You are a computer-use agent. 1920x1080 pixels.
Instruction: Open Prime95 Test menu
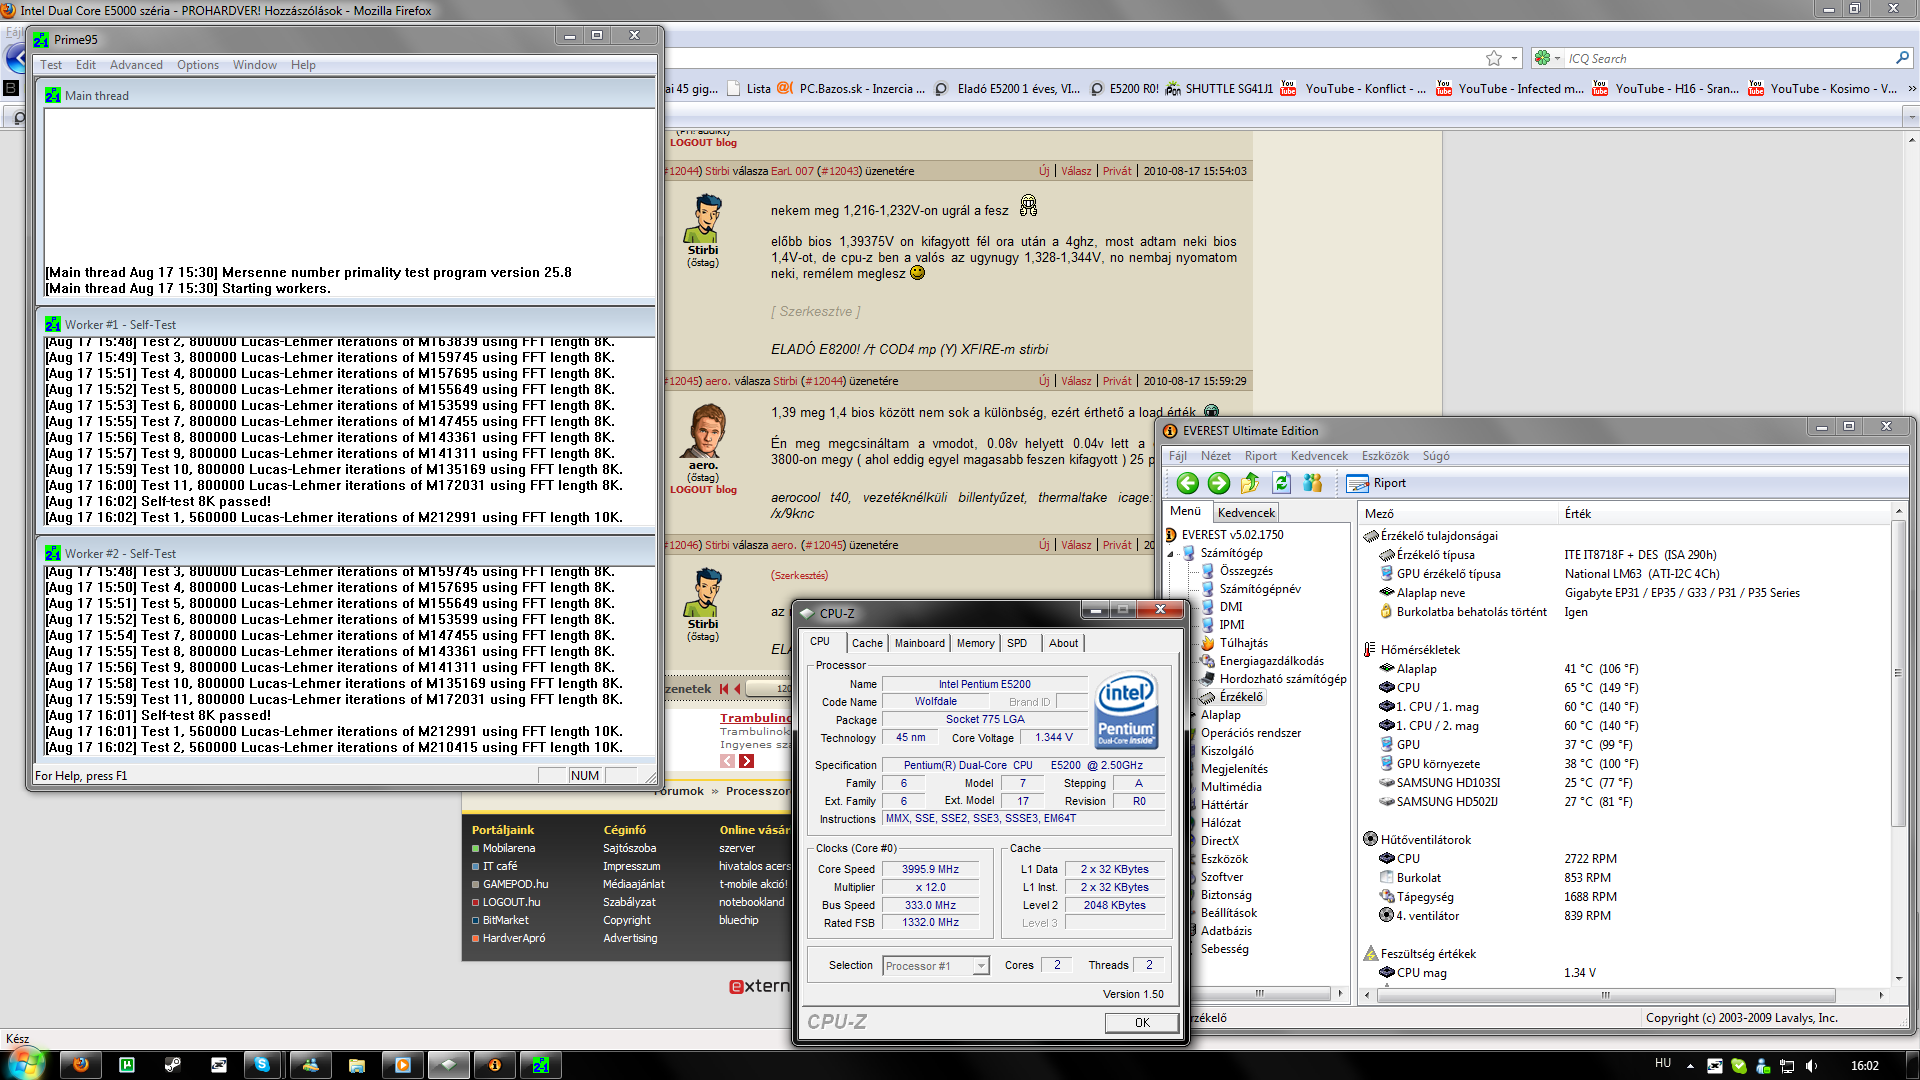(x=51, y=65)
